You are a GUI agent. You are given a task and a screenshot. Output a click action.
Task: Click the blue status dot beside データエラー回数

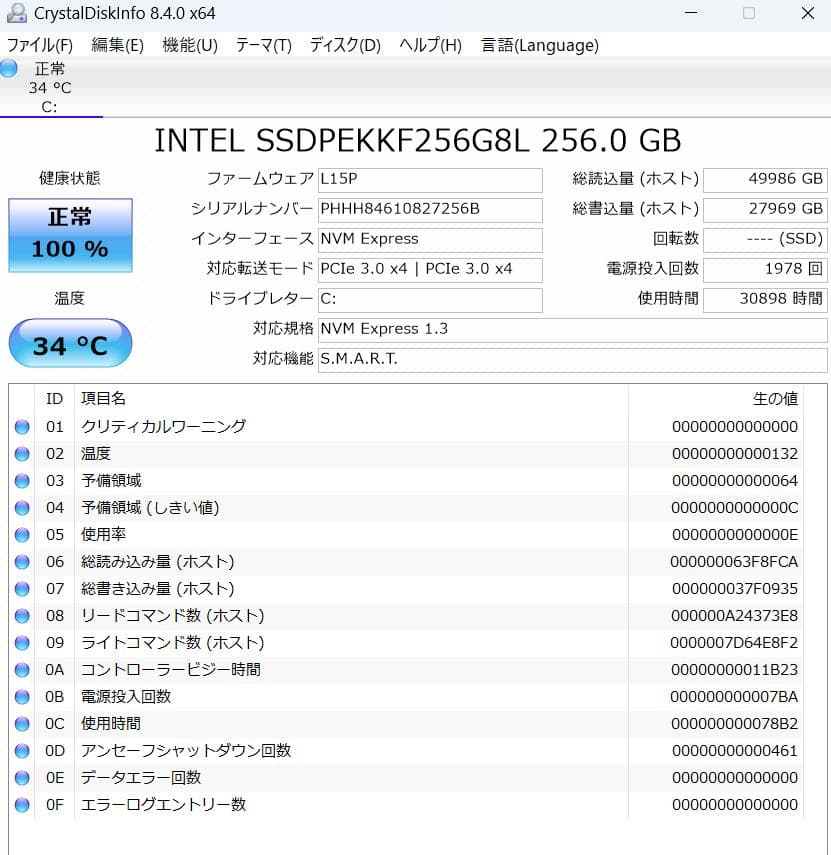[22, 777]
